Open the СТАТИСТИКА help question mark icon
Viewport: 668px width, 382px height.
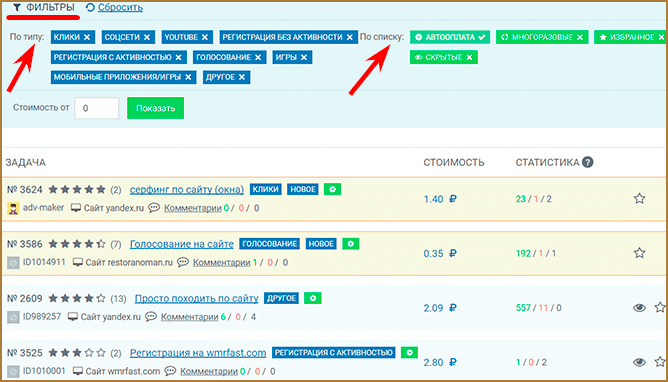[x=587, y=162]
